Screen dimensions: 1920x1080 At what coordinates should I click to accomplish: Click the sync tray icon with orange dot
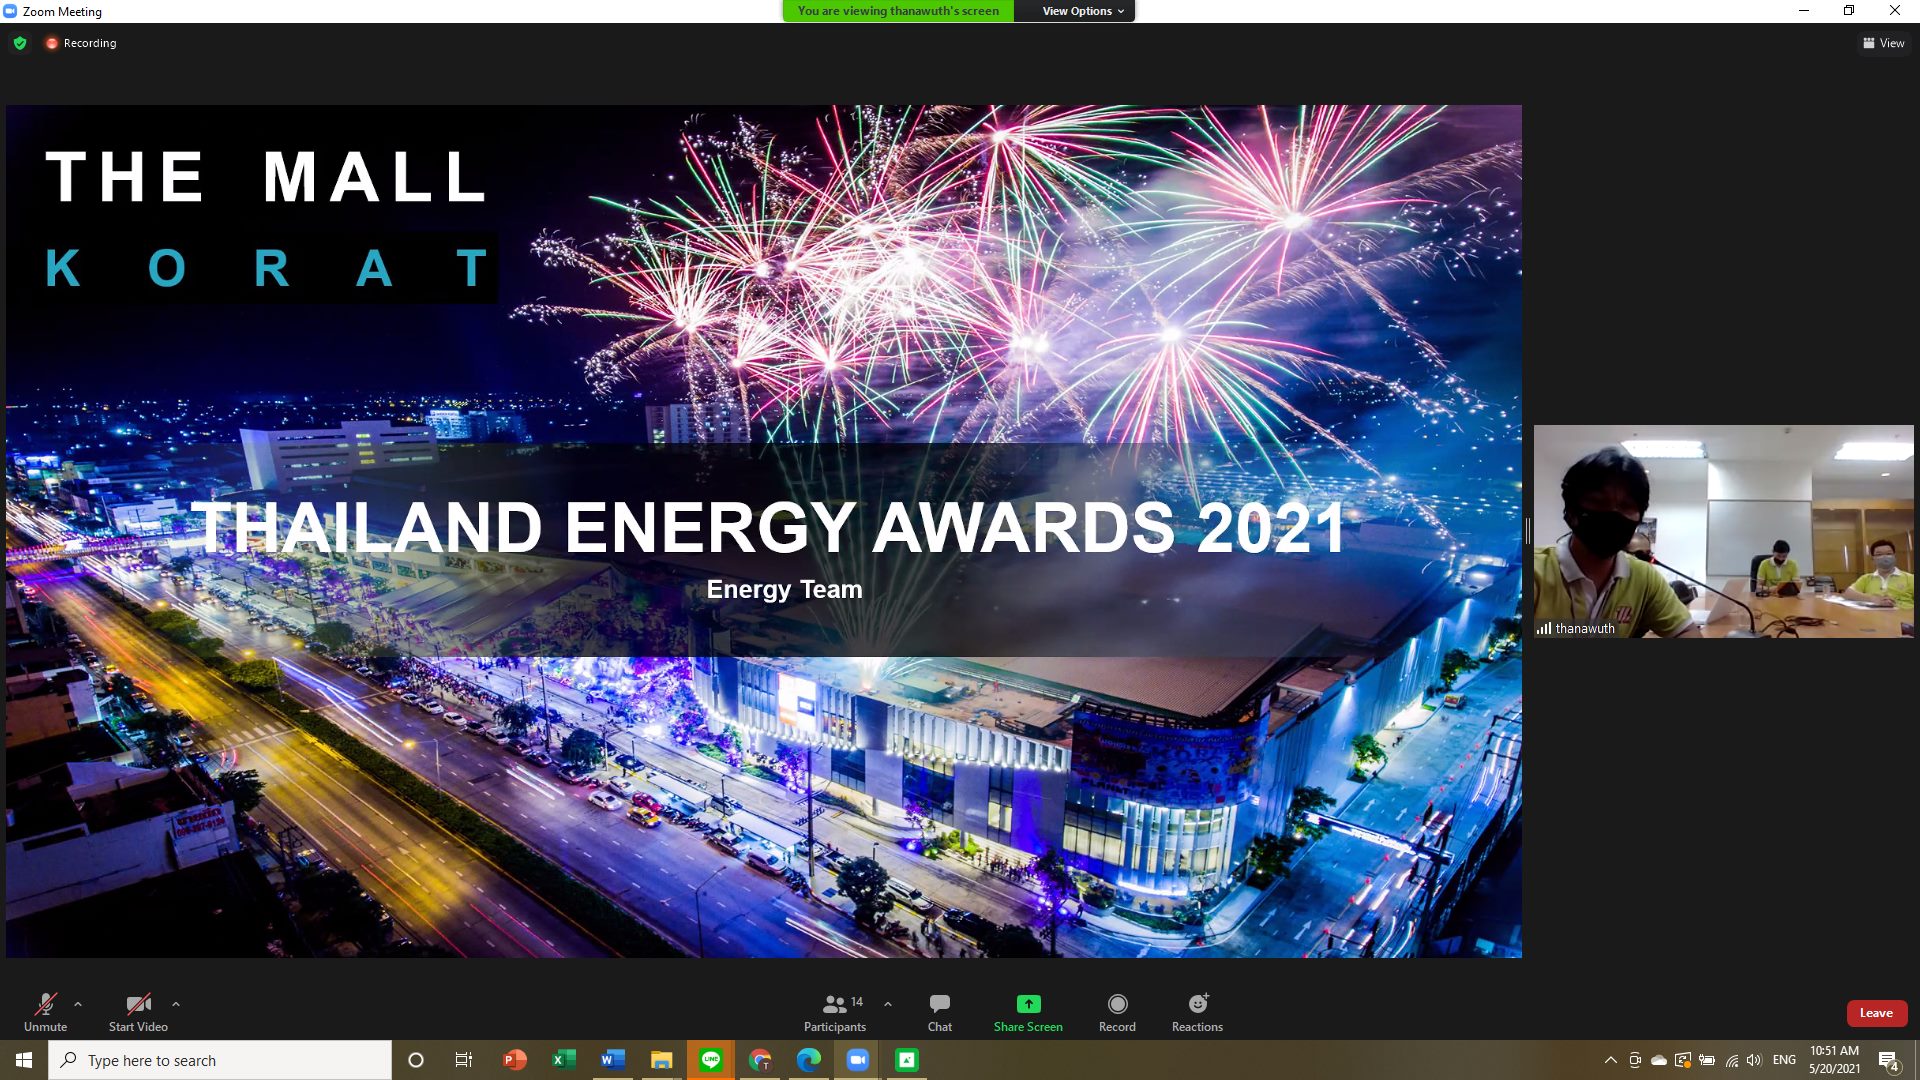(1683, 1060)
